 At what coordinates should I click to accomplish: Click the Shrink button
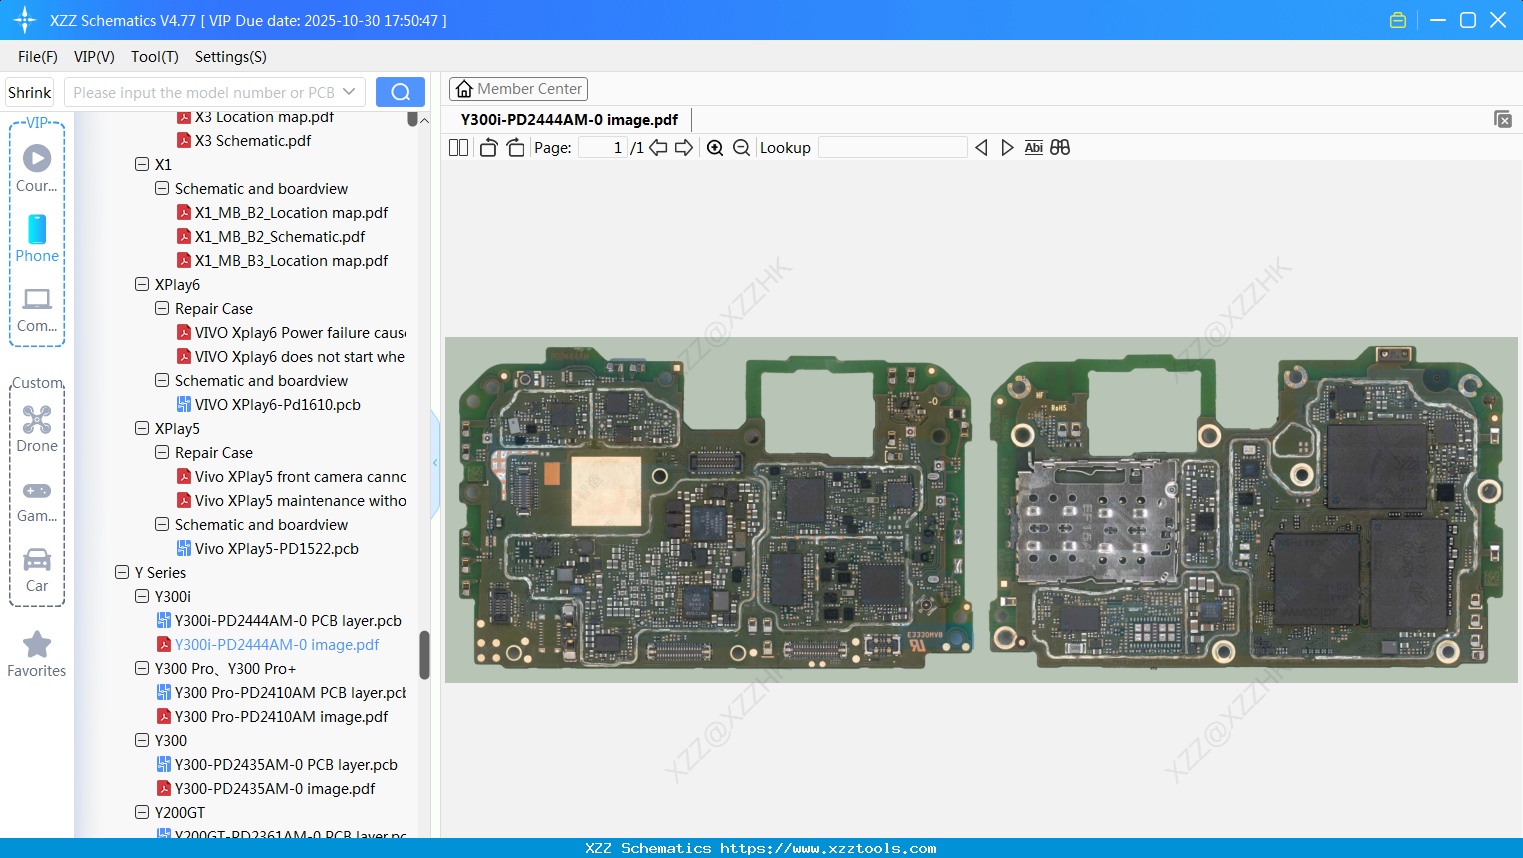tap(29, 91)
